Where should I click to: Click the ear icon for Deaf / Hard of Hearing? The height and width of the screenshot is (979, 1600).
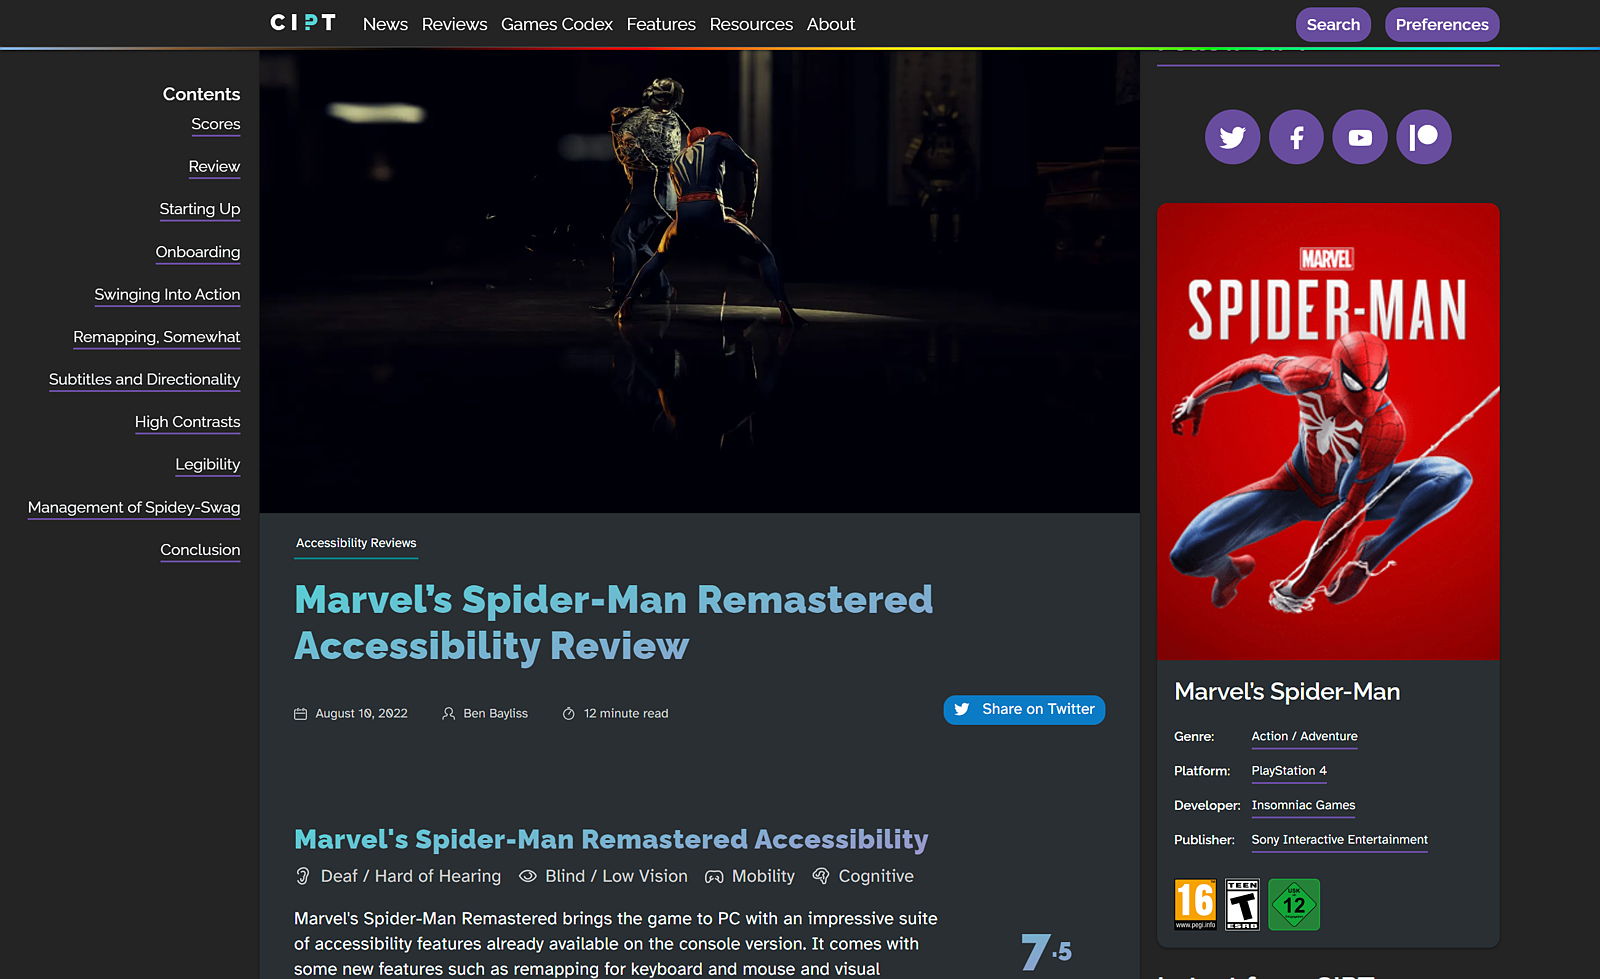(x=303, y=876)
